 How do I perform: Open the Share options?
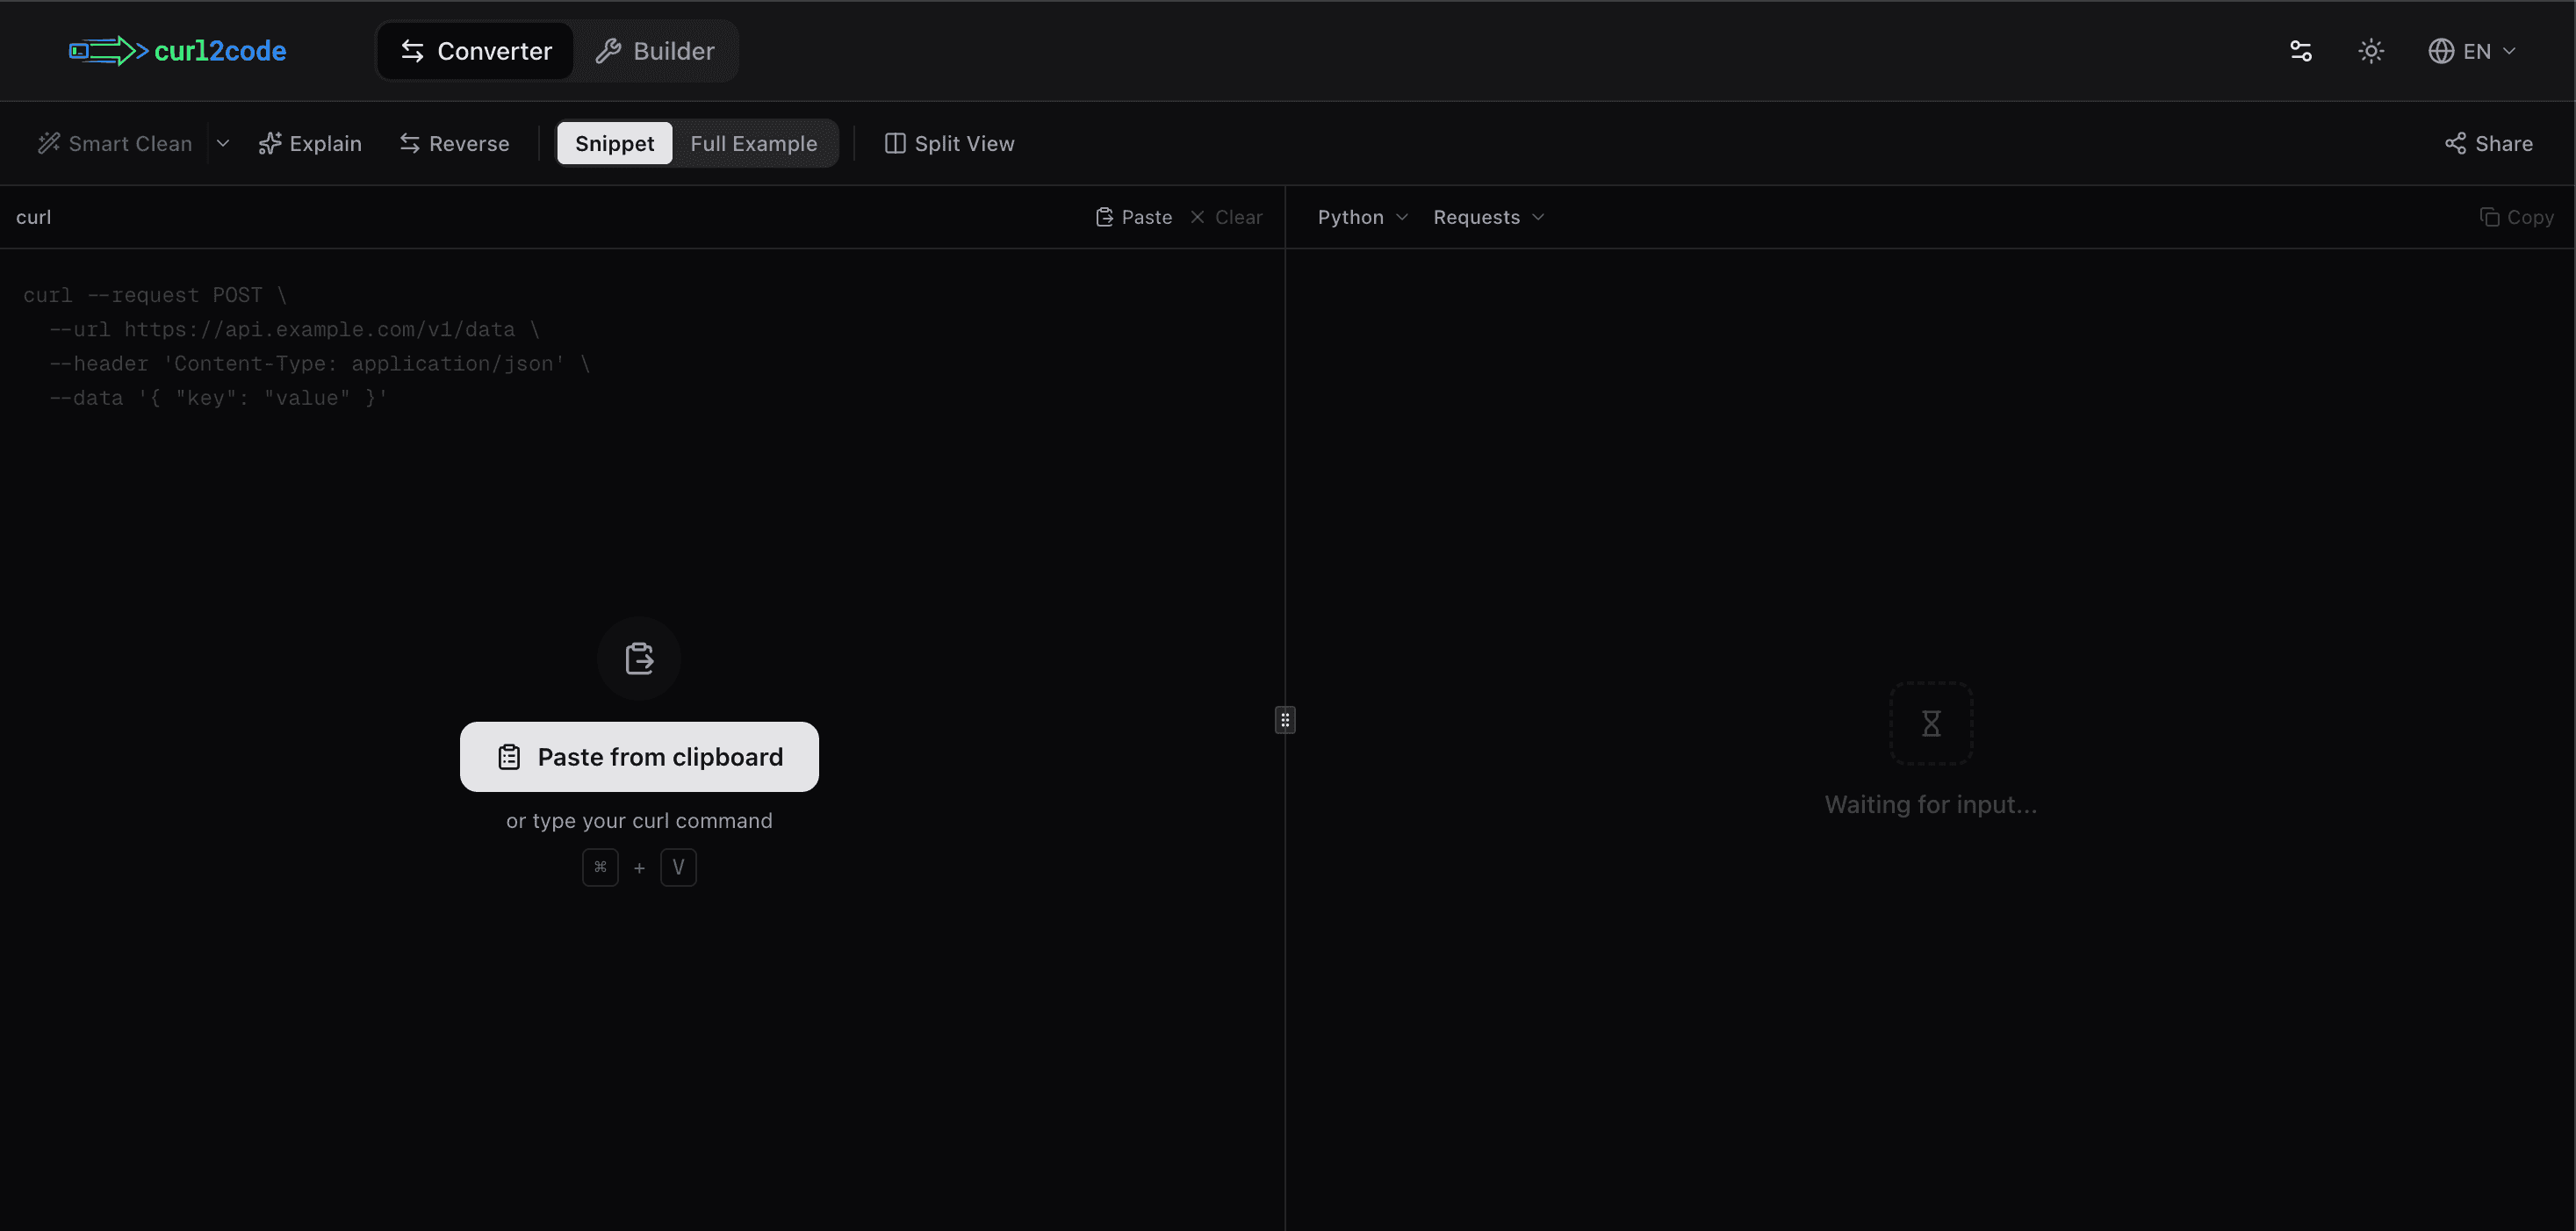tap(2489, 143)
